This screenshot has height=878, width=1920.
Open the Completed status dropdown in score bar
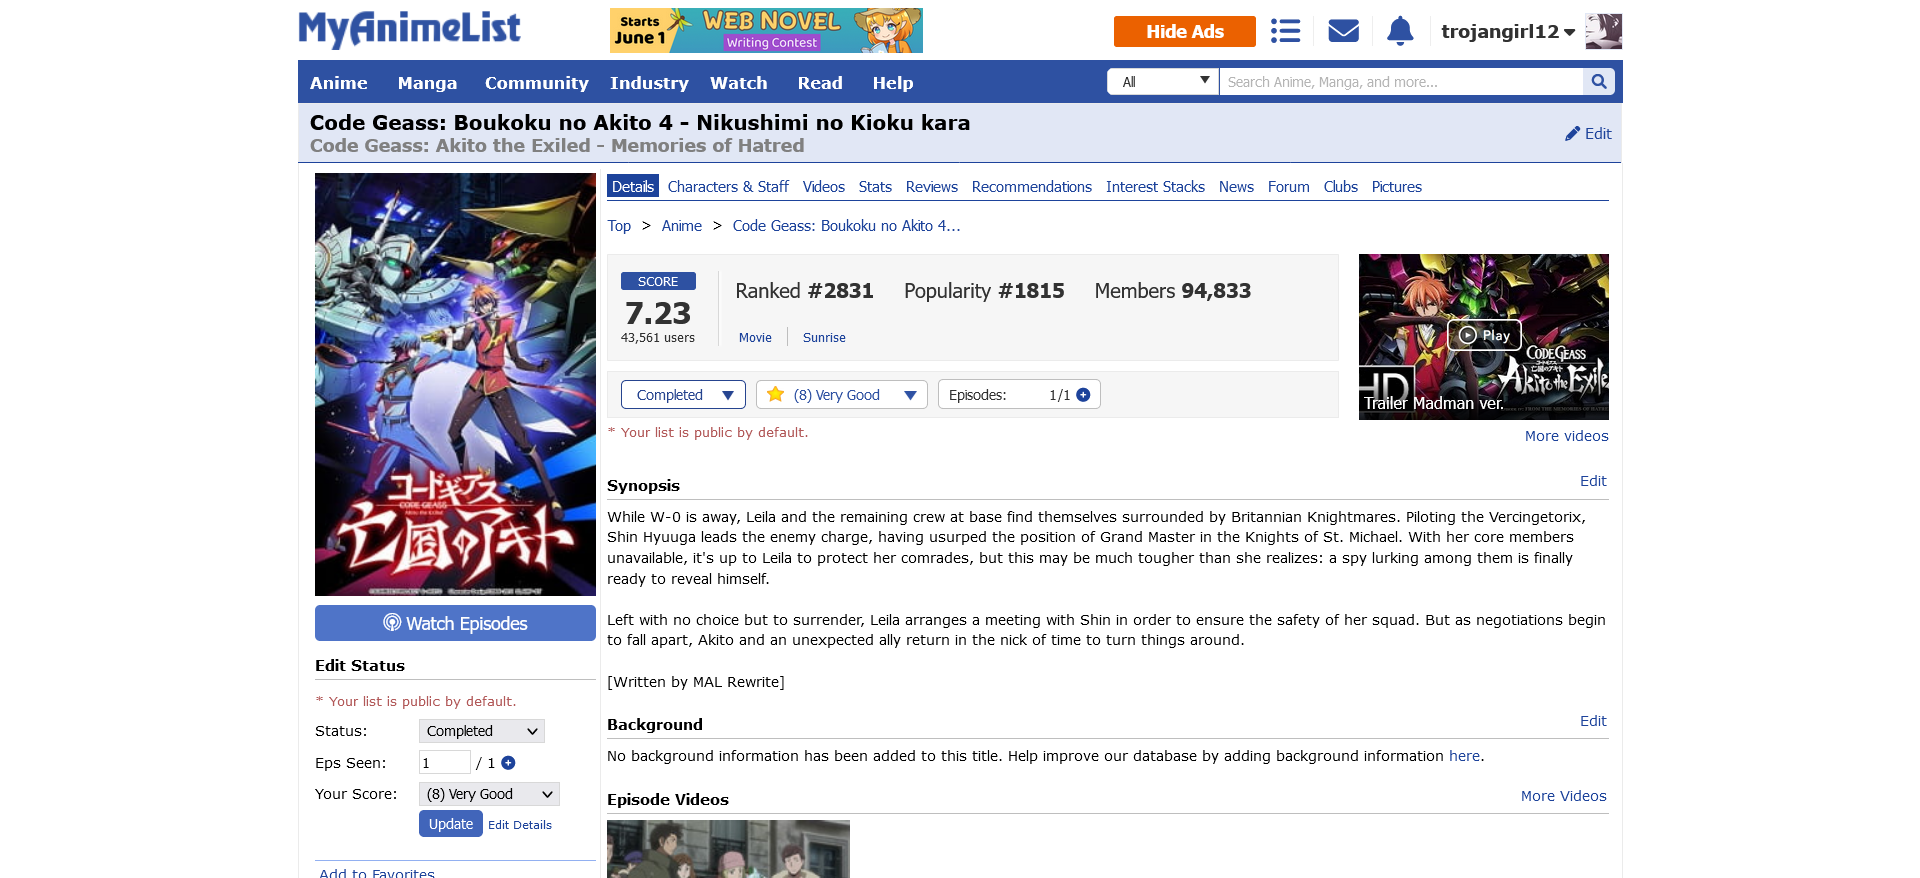(683, 395)
